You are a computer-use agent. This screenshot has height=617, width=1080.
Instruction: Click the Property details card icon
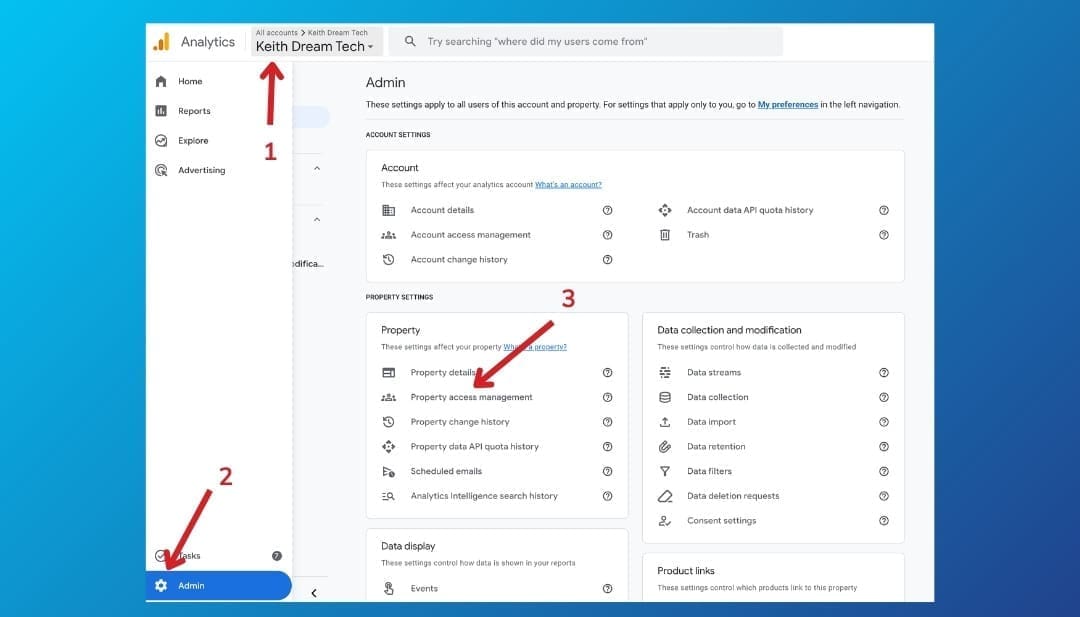388,373
